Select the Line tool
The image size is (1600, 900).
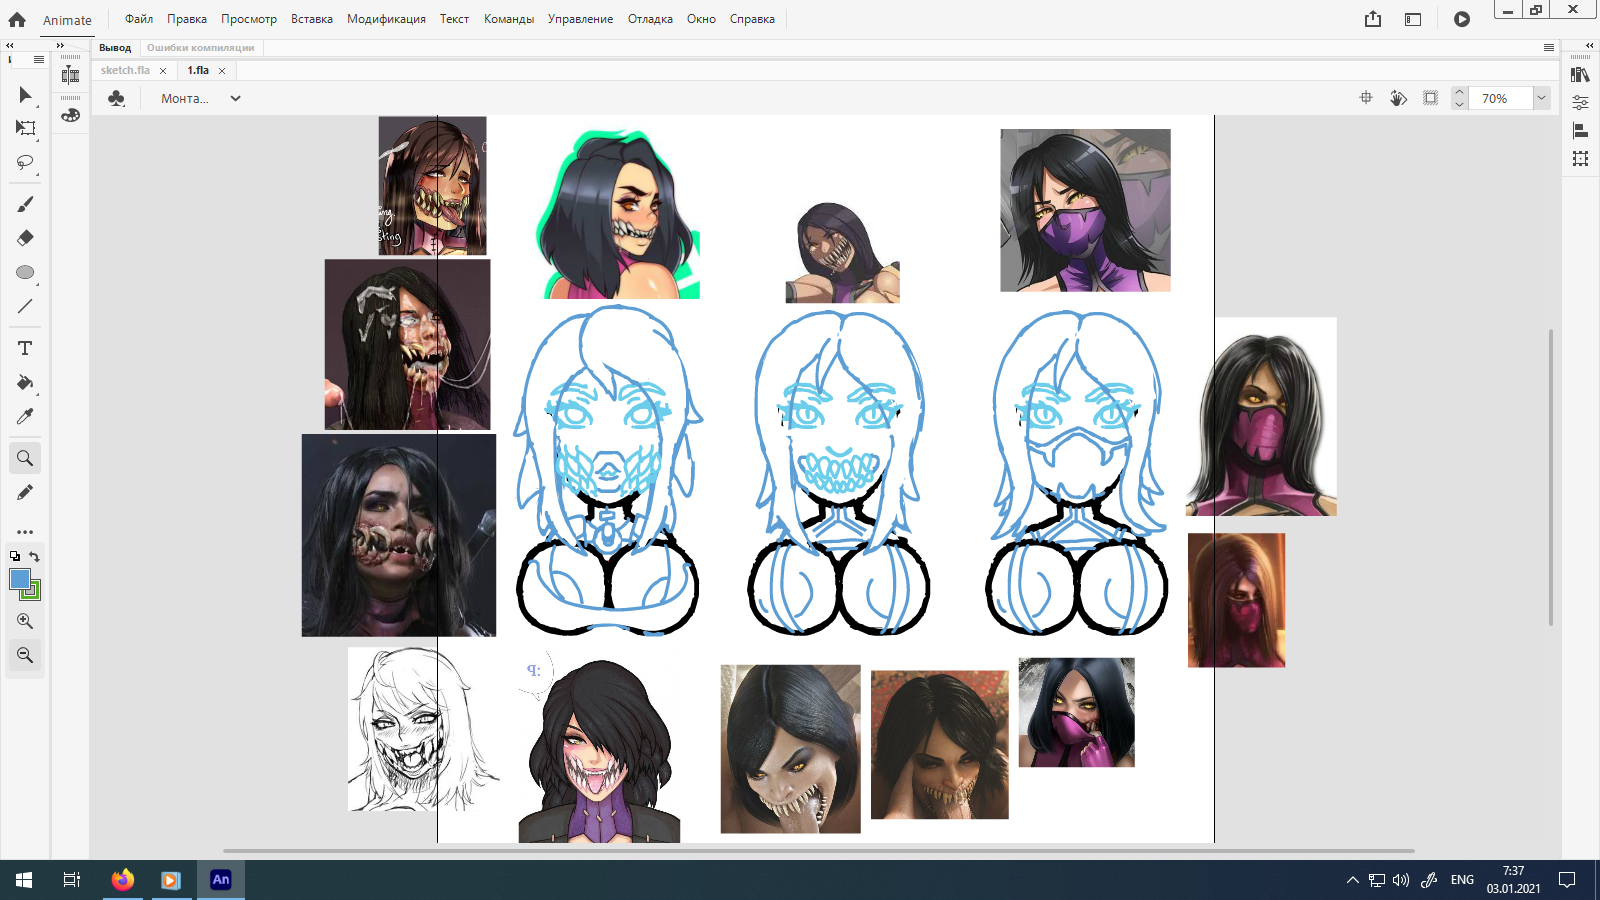coord(25,306)
